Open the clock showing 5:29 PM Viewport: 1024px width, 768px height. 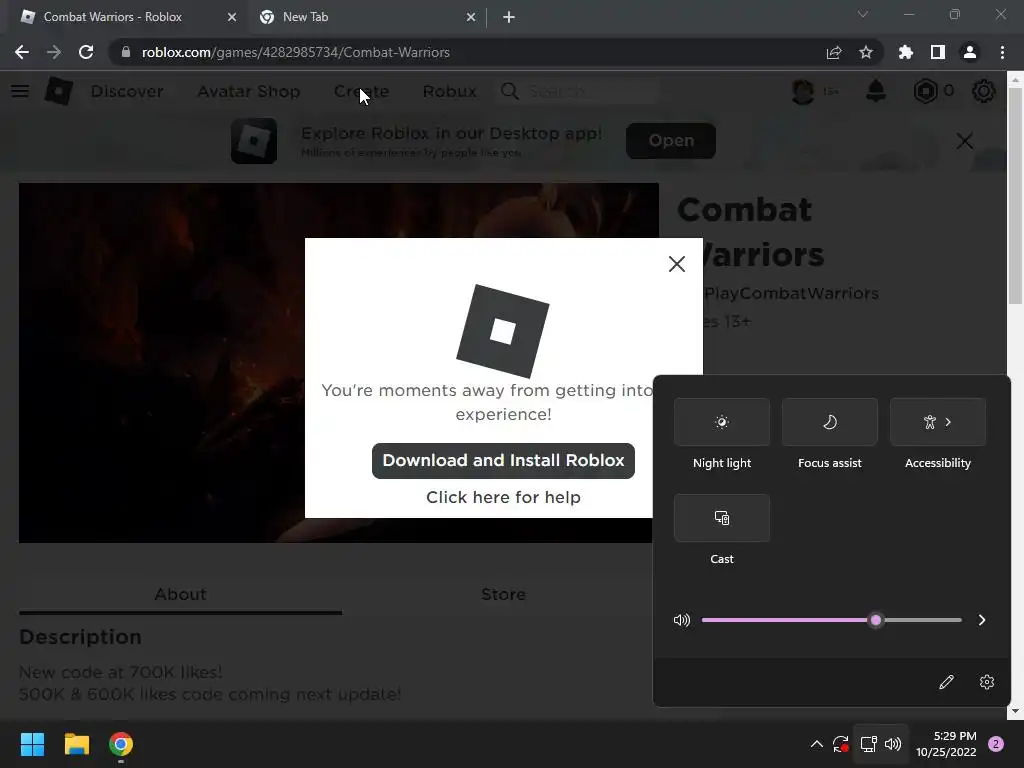(946, 744)
